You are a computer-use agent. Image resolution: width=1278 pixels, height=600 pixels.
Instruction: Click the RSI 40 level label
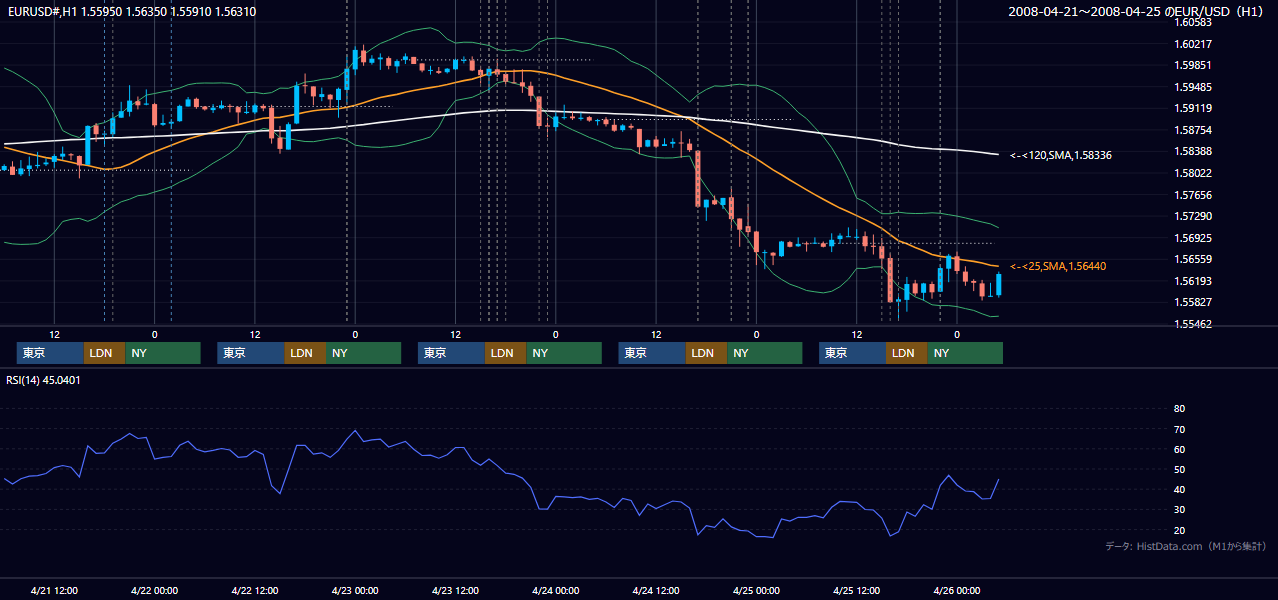[1179, 489]
